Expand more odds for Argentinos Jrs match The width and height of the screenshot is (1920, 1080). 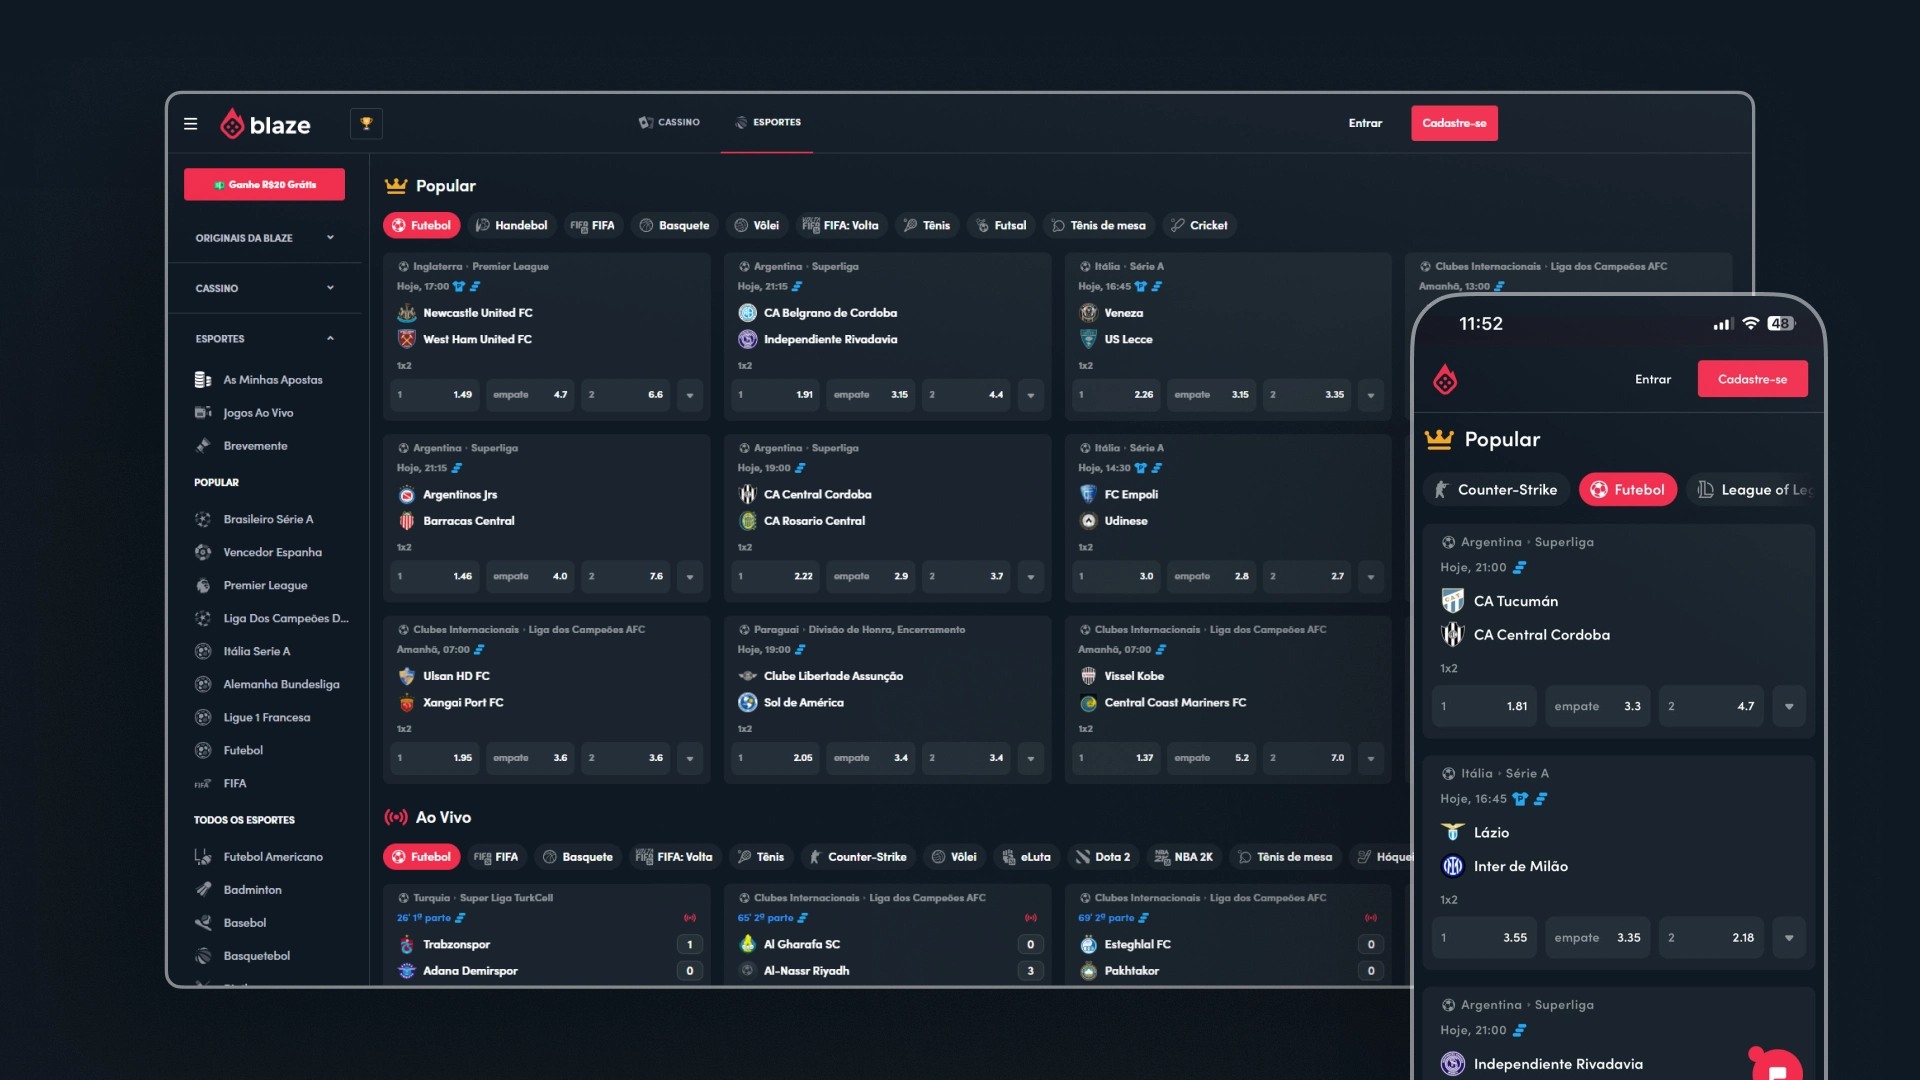tap(690, 577)
